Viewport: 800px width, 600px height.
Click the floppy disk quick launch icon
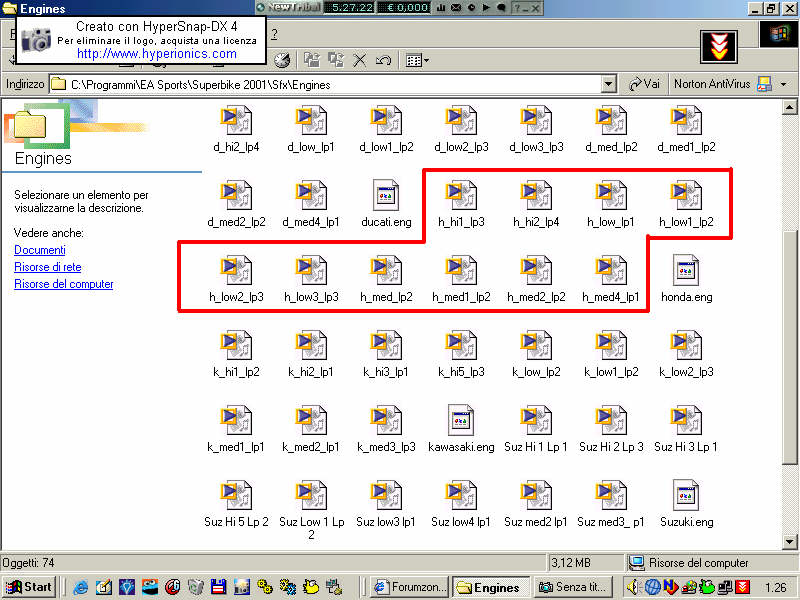pyautogui.click(x=218, y=587)
